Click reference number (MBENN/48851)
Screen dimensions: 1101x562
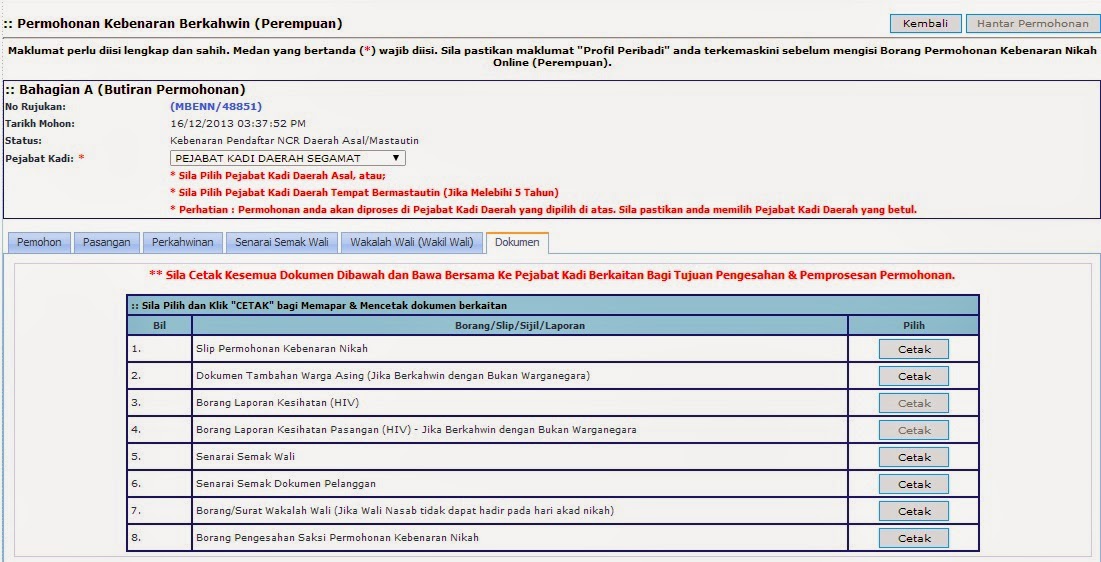point(216,107)
